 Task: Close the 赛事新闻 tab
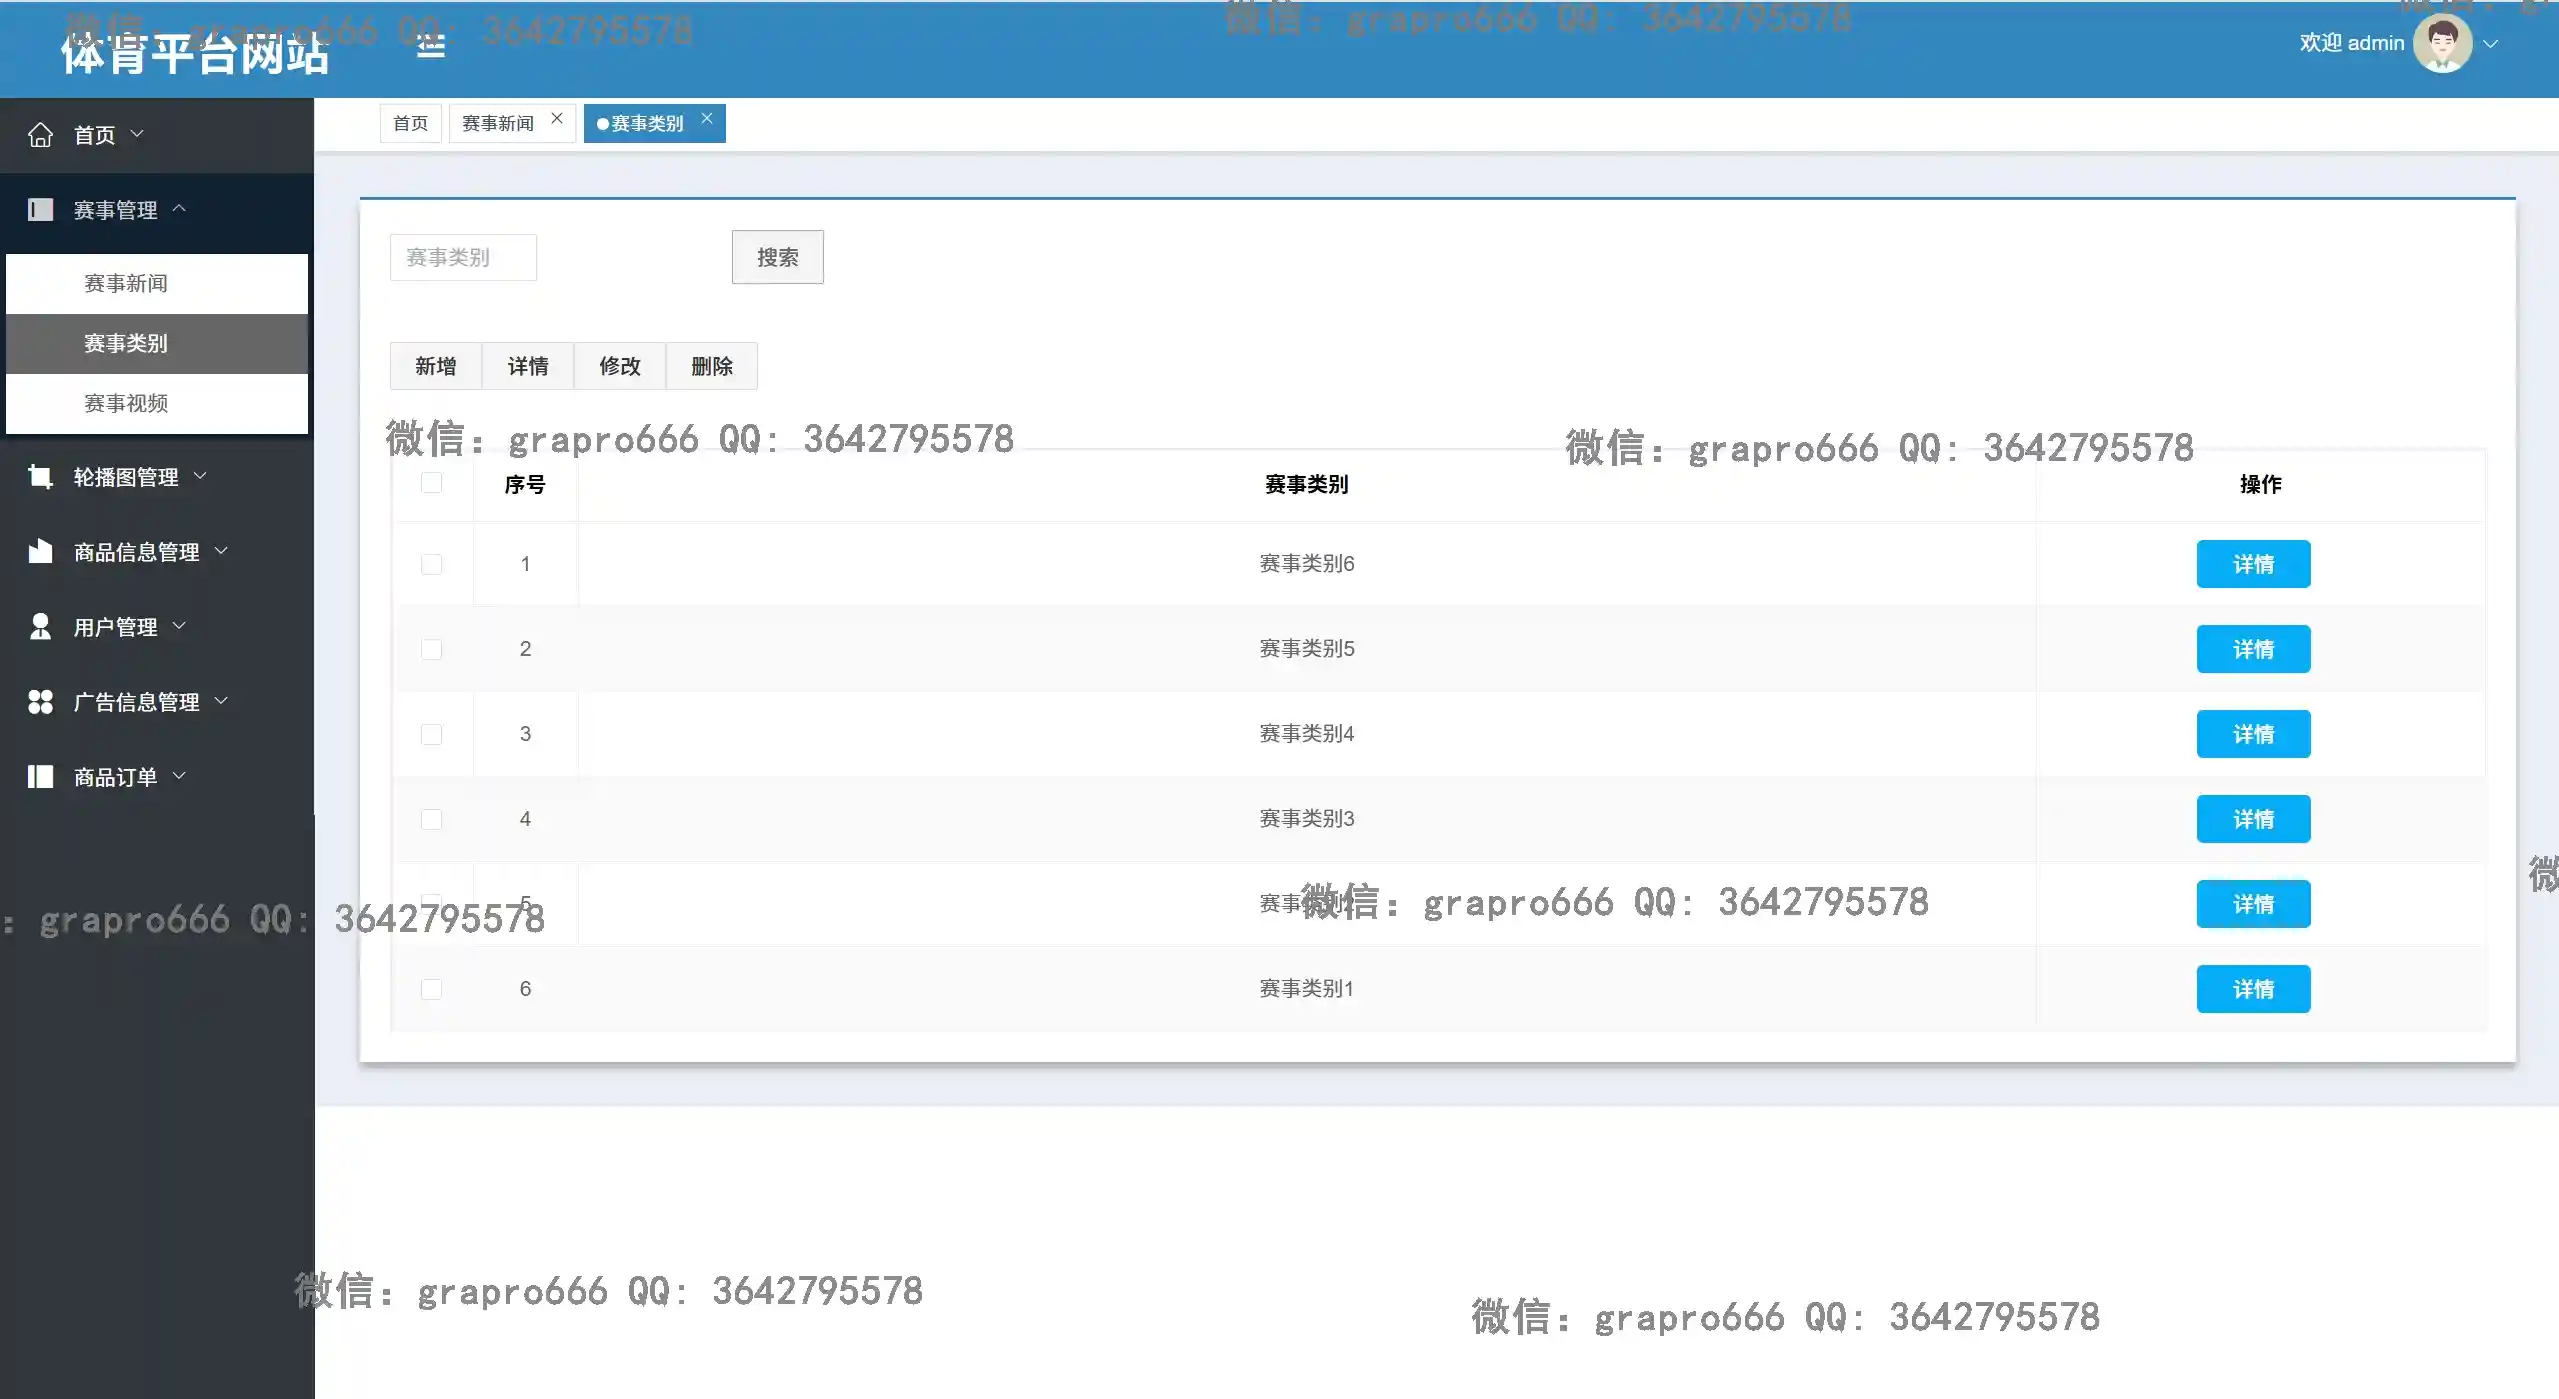pyautogui.click(x=557, y=118)
